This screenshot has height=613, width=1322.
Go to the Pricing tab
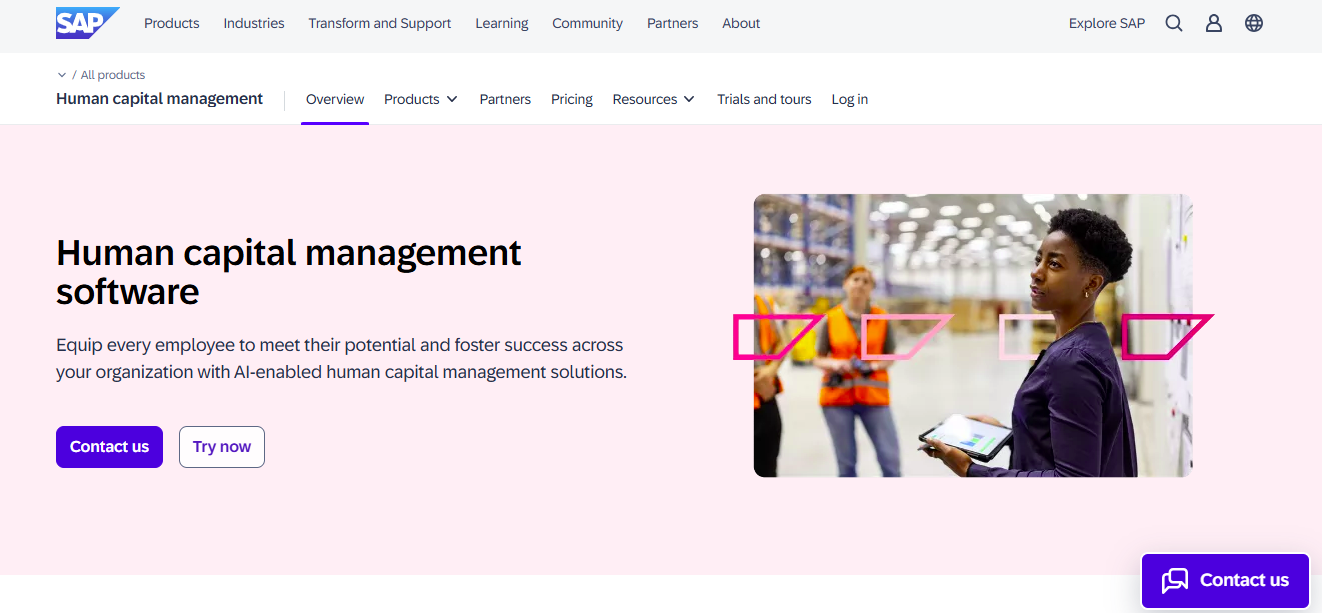coord(572,99)
